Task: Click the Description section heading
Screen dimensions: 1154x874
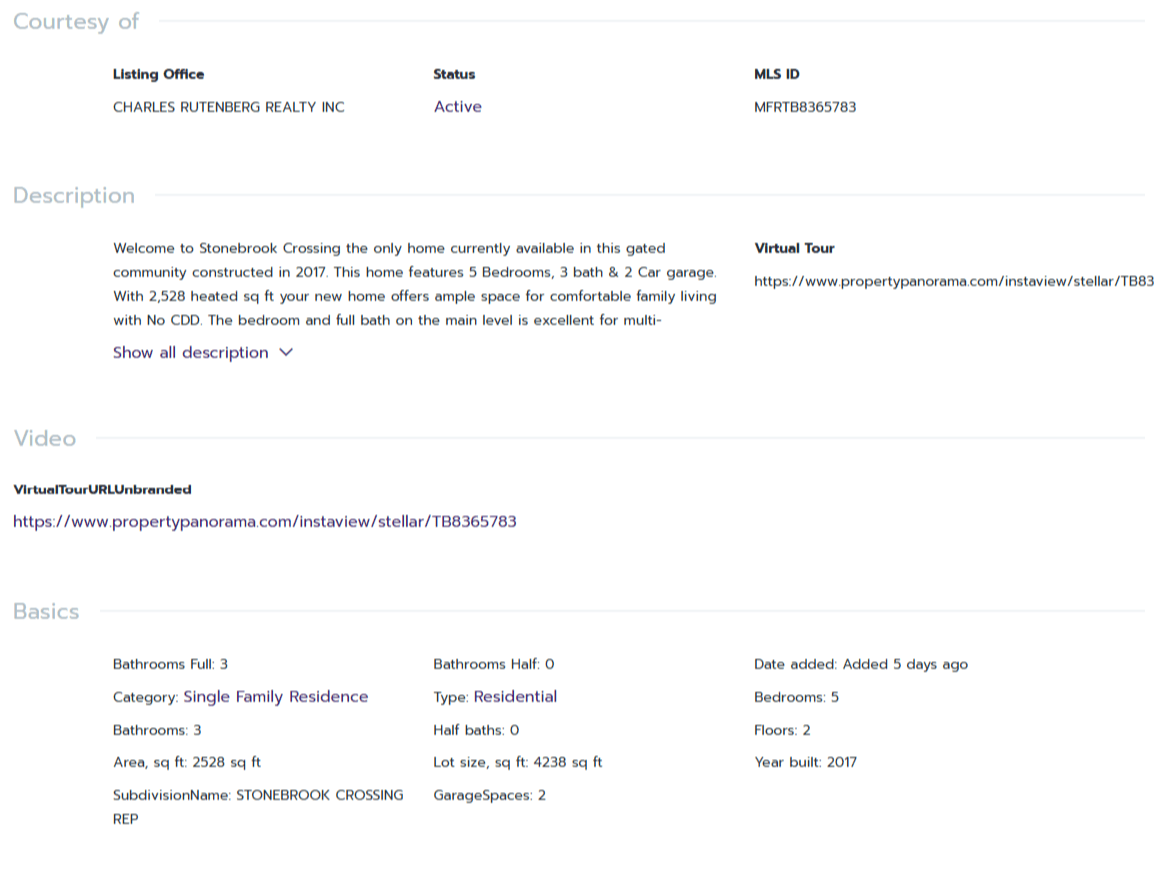Action: coord(74,196)
